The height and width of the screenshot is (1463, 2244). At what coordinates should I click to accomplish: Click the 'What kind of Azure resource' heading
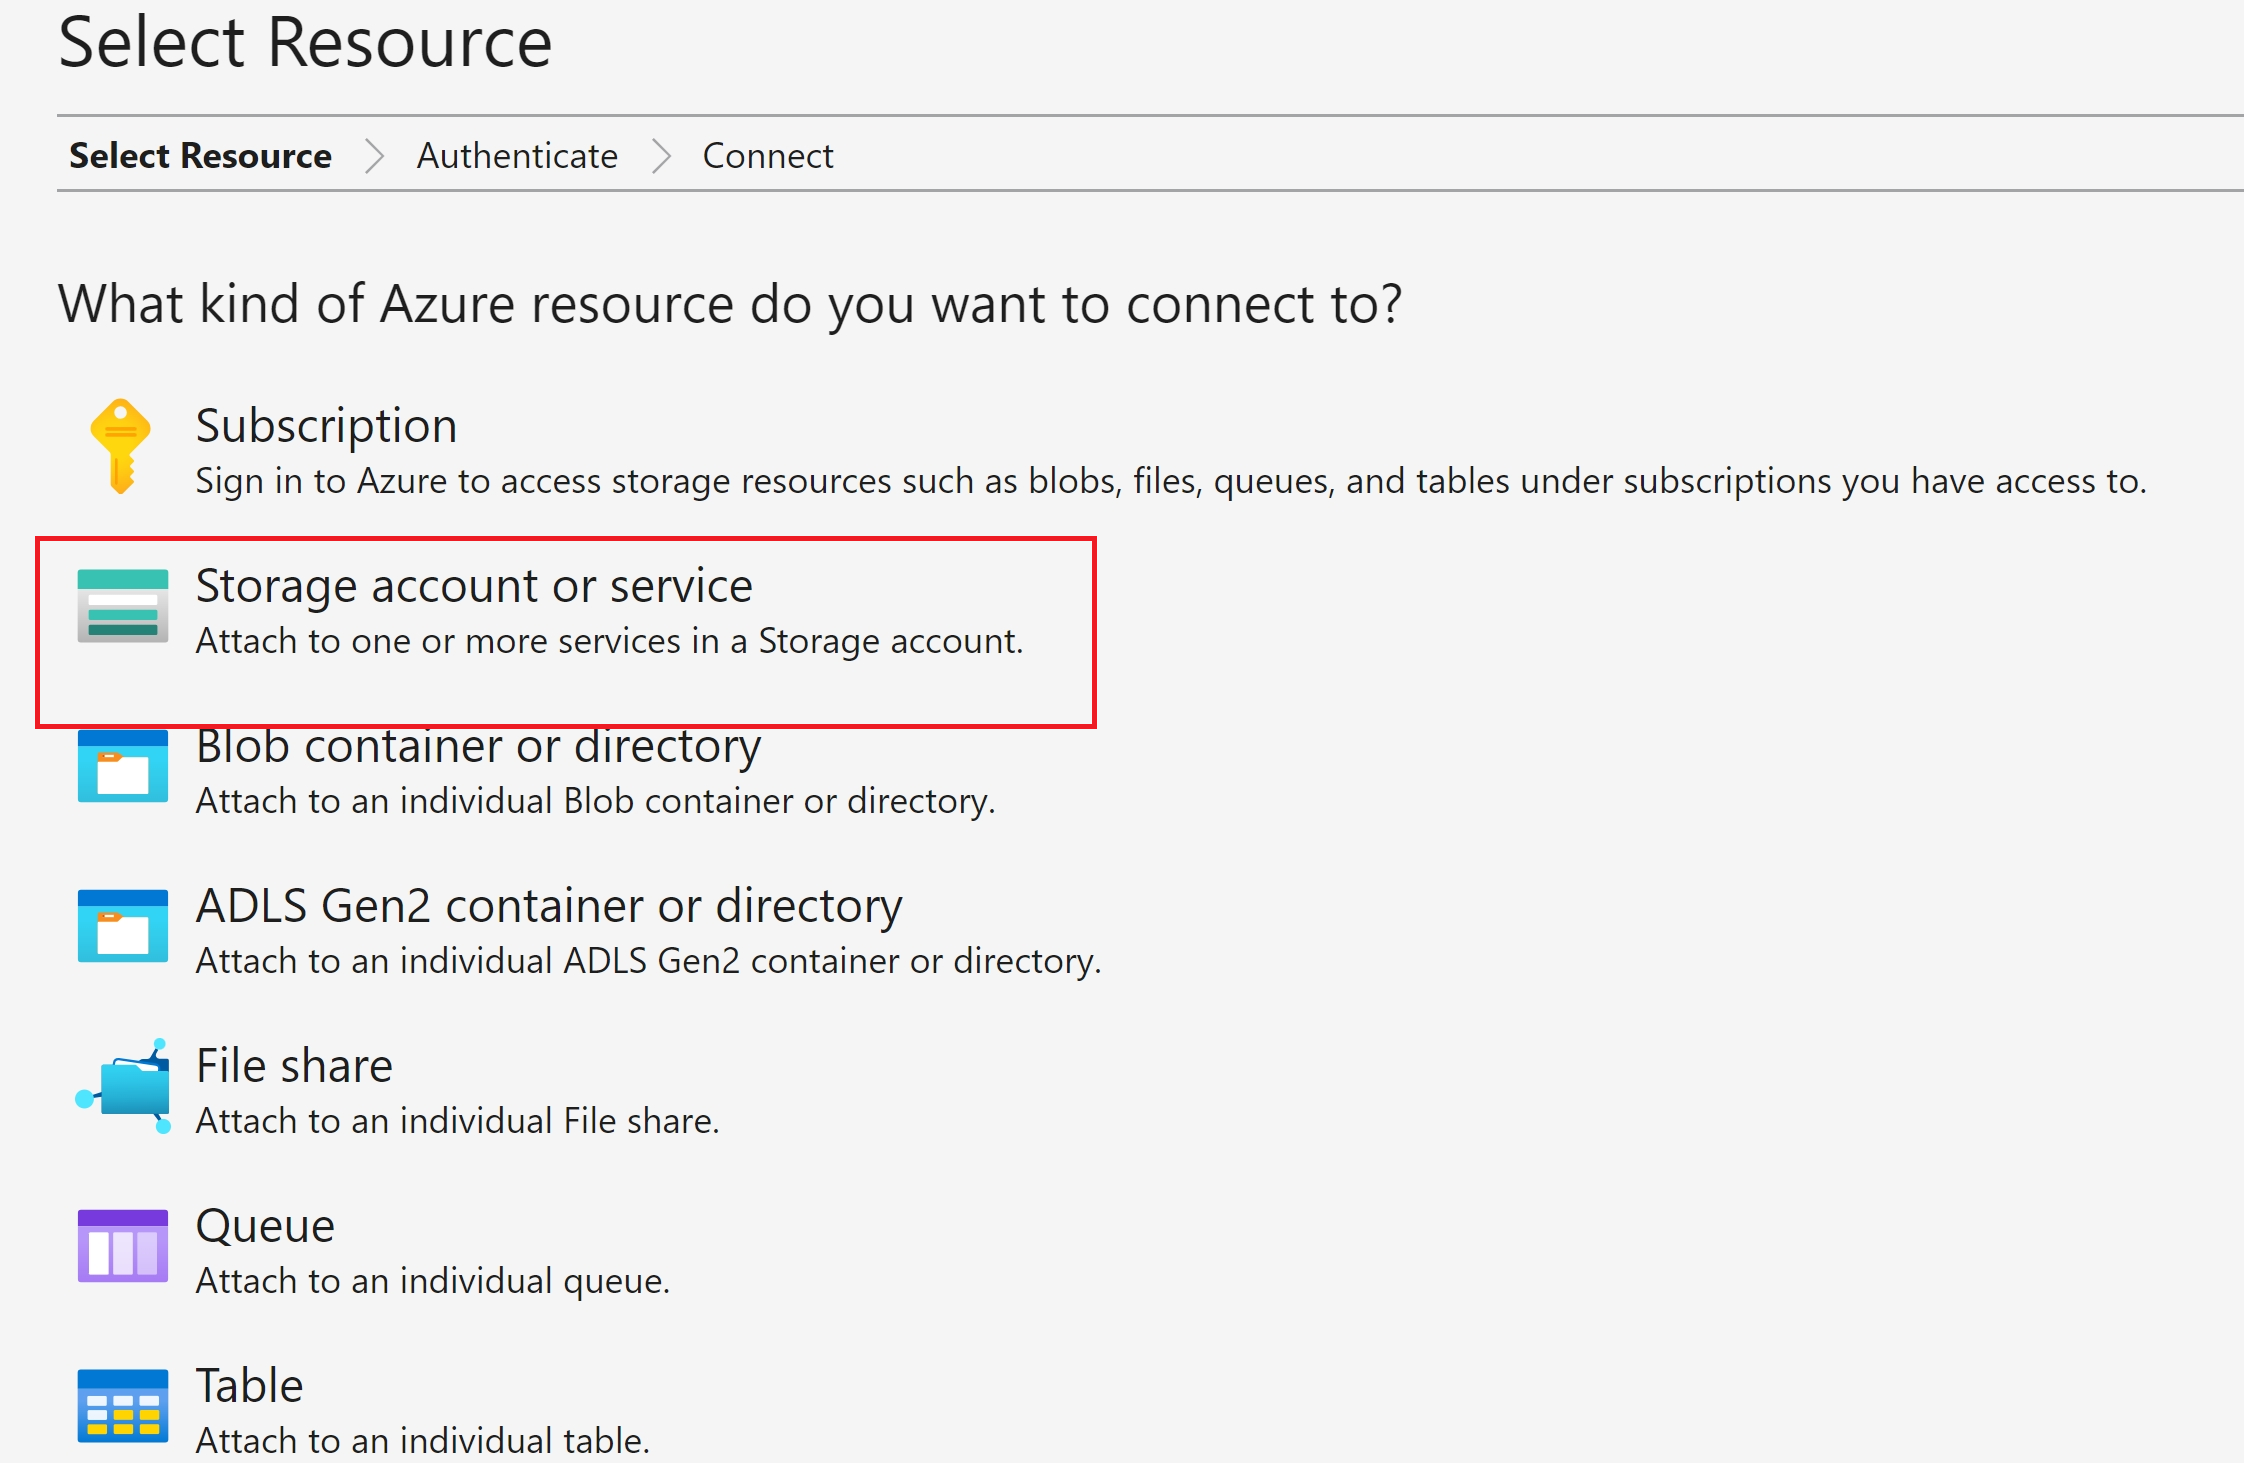[x=730, y=305]
